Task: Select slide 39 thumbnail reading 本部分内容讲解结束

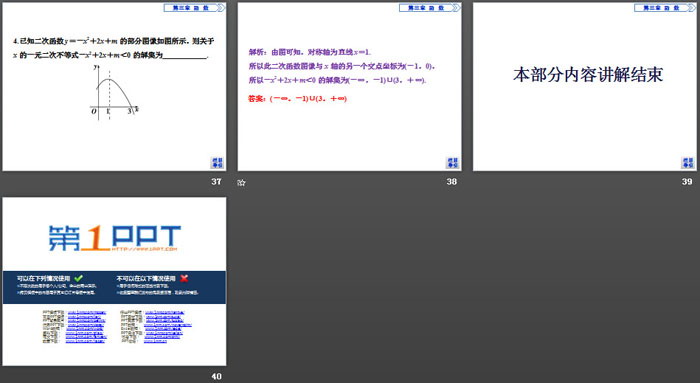Action: pyautogui.click(x=585, y=87)
